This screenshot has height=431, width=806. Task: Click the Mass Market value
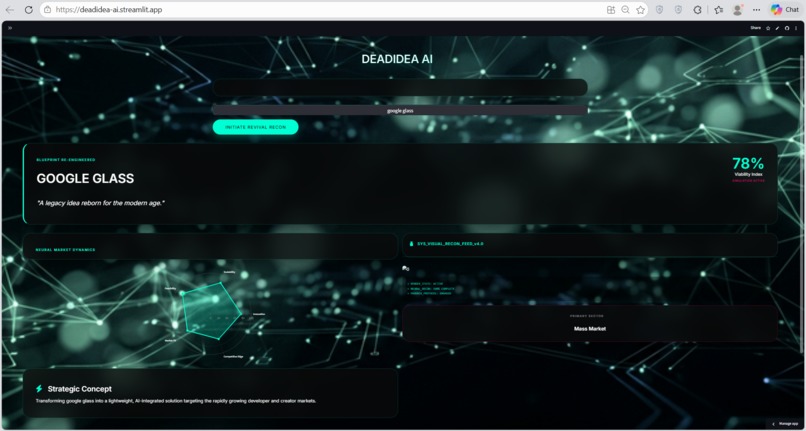590,328
